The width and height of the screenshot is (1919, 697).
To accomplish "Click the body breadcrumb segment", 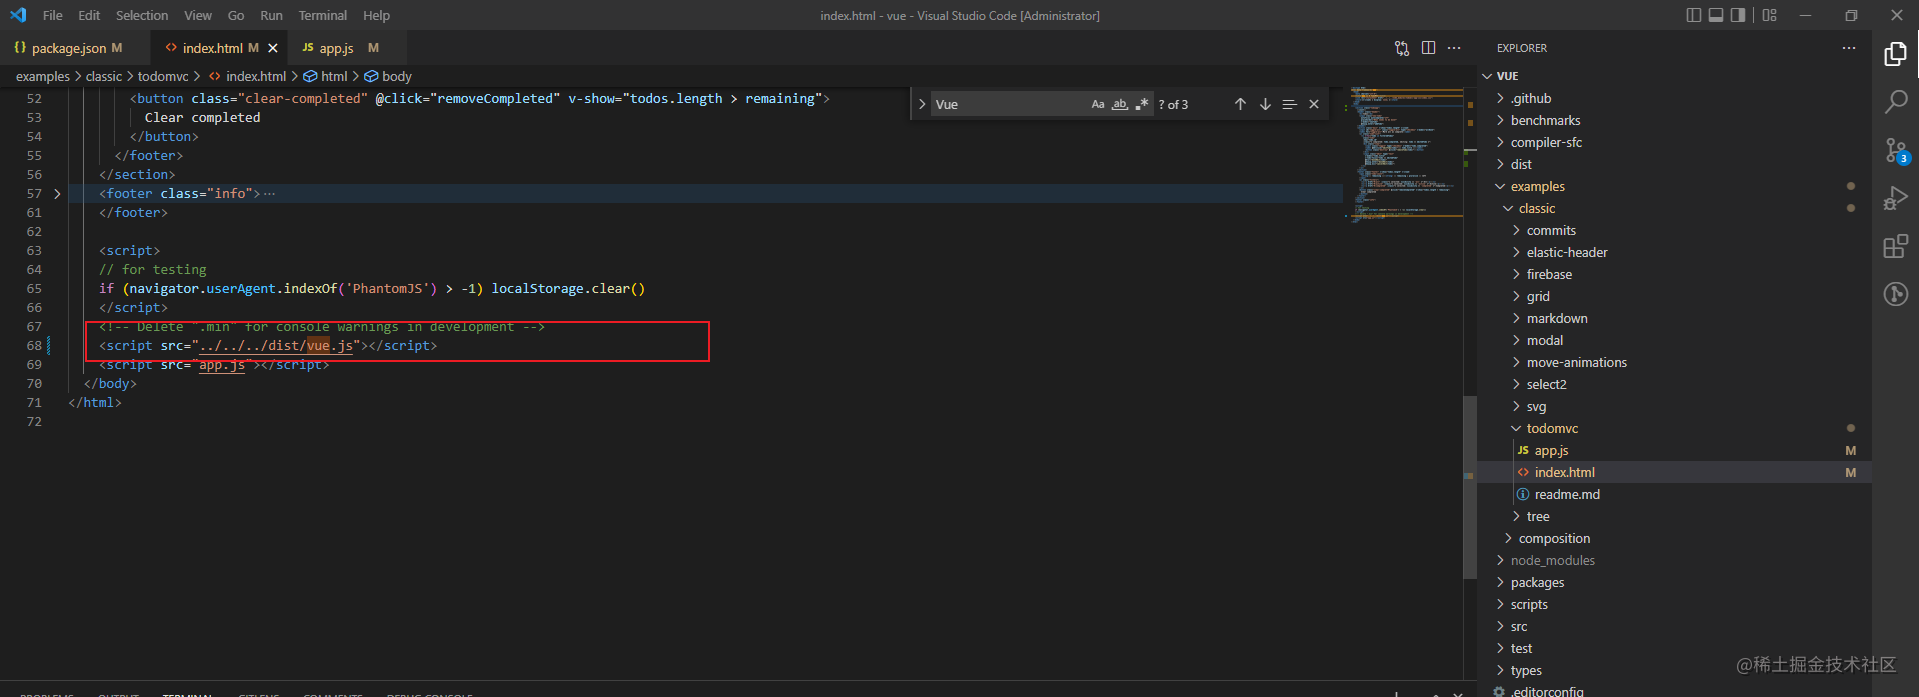I will tap(388, 76).
